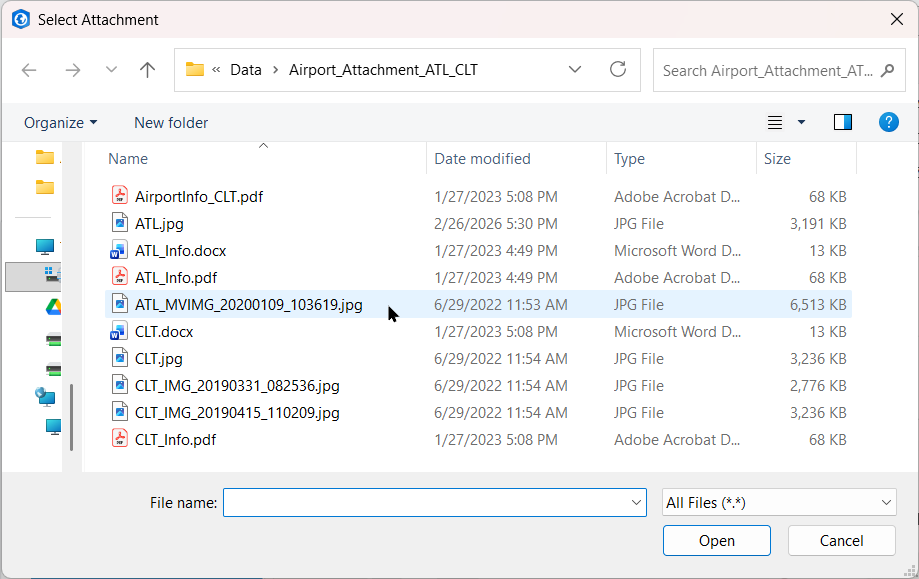919x579 pixels.
Task: Click the Word icon of ATL_Info.docx
Action: pos(119,250)
